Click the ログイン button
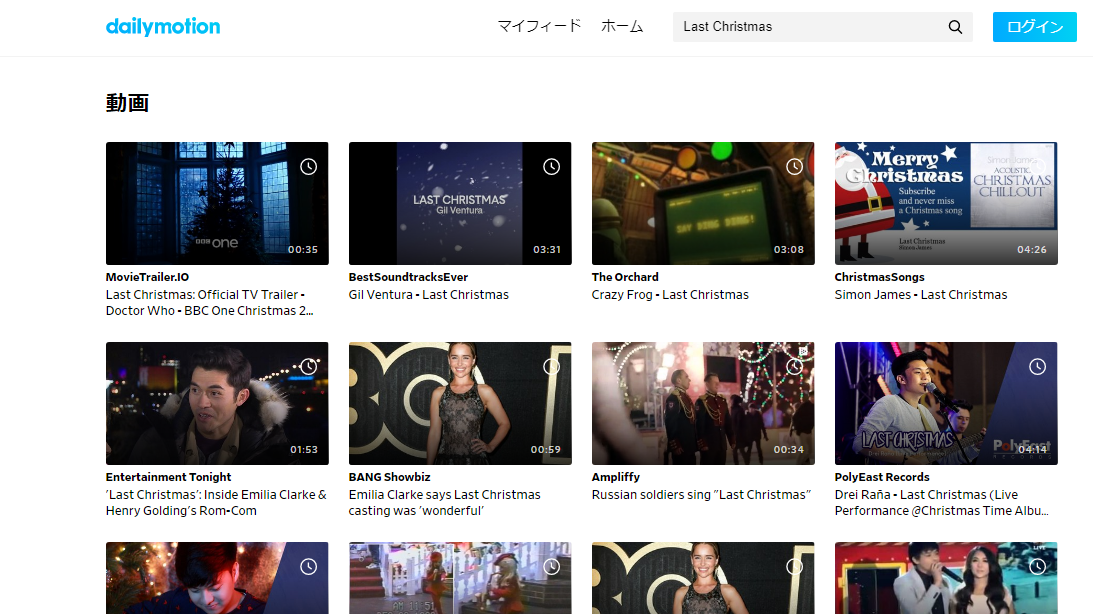The height and width of the screenshot is (614, 1093). click(x=1034, y=26)
